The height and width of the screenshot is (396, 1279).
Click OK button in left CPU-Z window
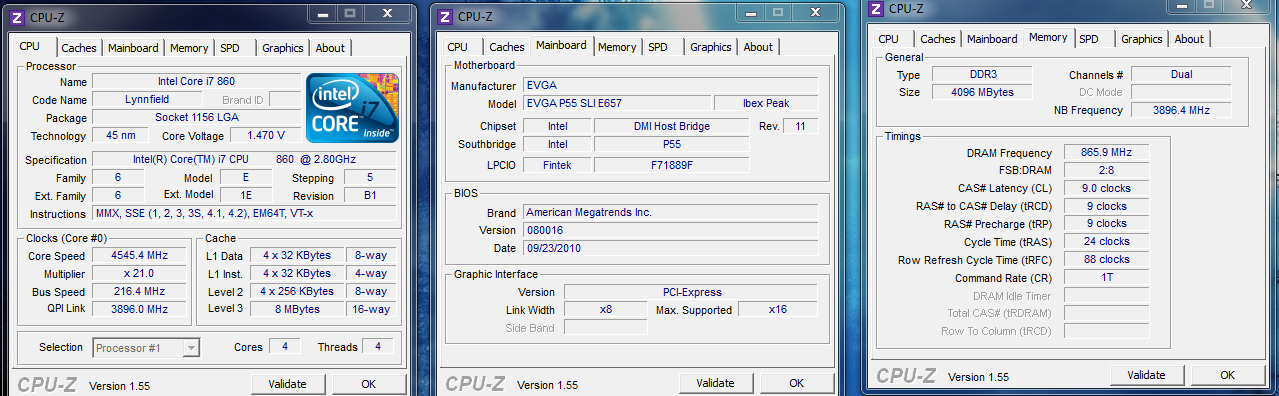point(368,384)
